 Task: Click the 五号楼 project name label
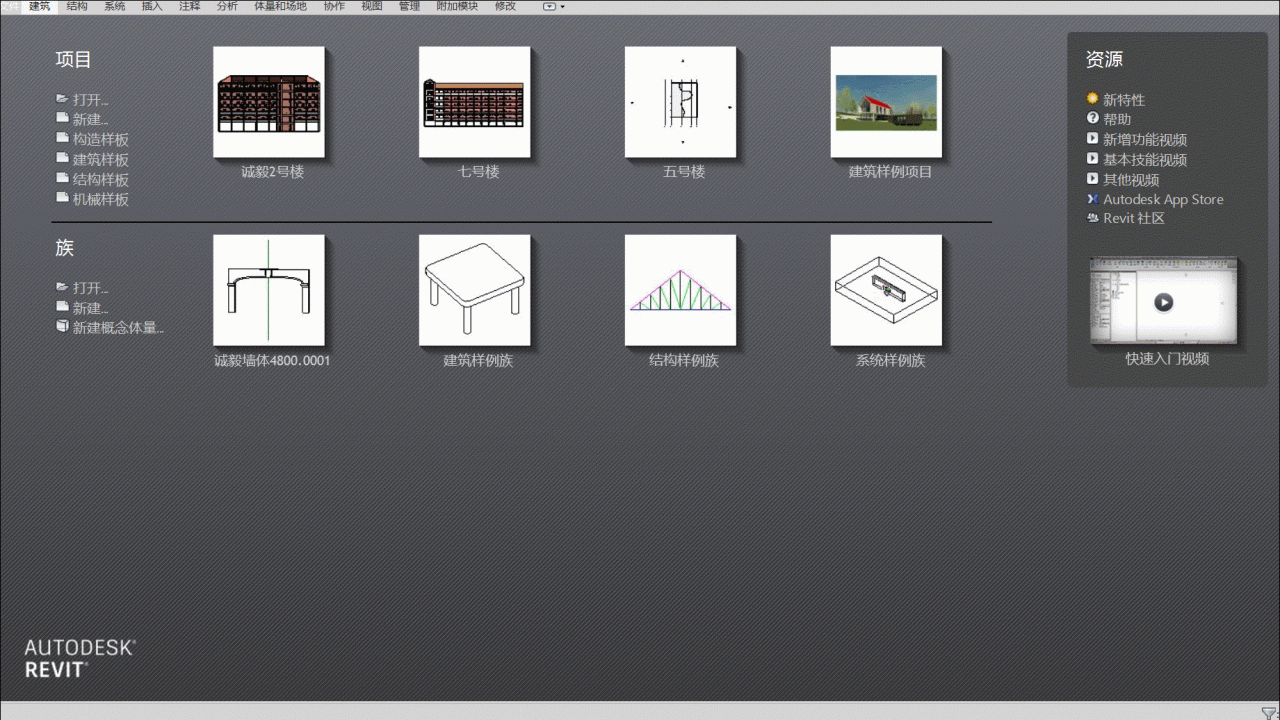tap(684, 172)
